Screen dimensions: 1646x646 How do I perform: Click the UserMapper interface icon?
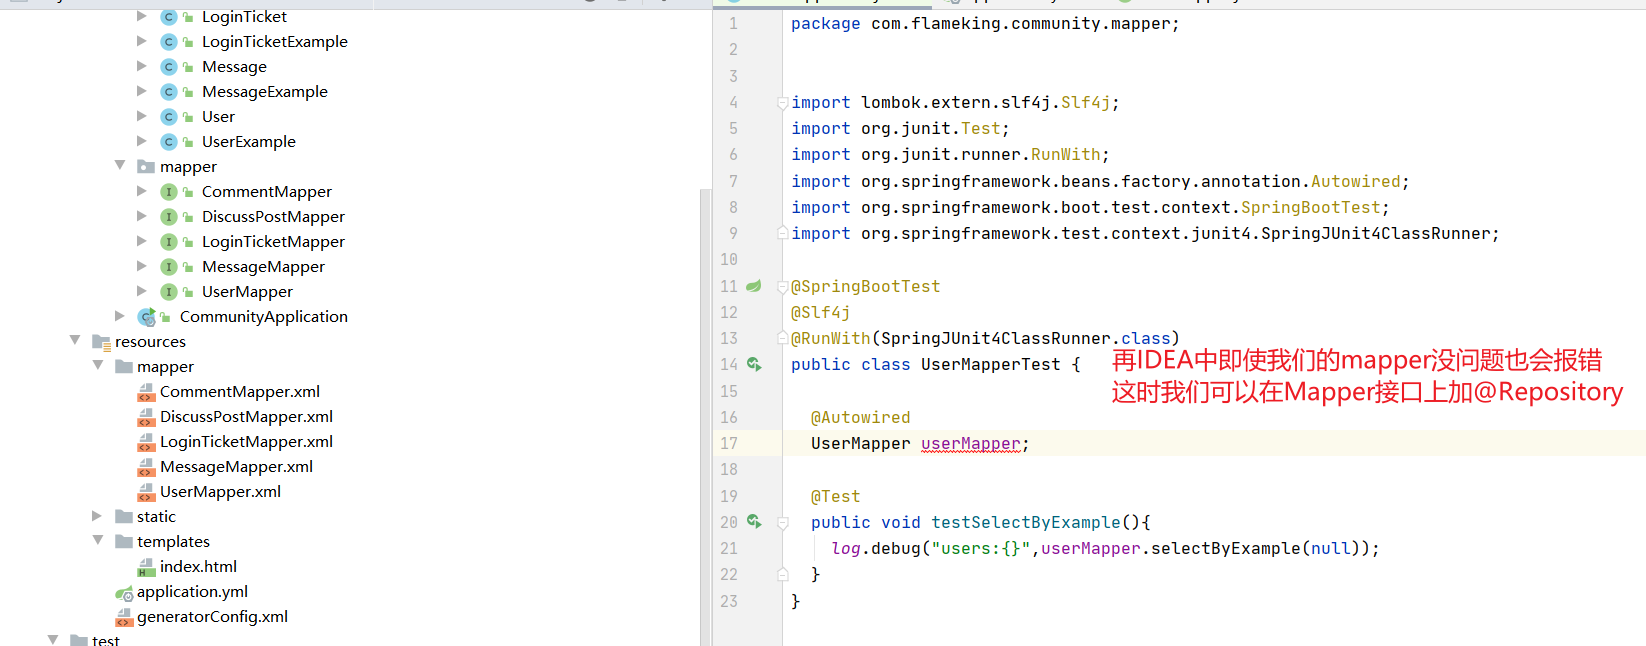pos(169,292)
